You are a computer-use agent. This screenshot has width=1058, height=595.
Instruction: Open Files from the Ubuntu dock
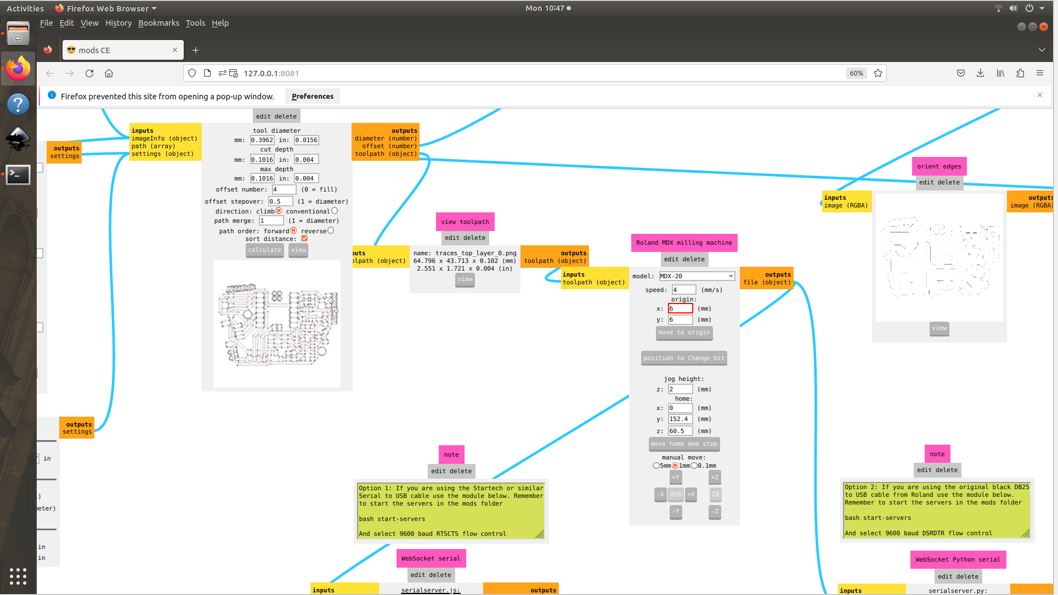coord(18,33)
